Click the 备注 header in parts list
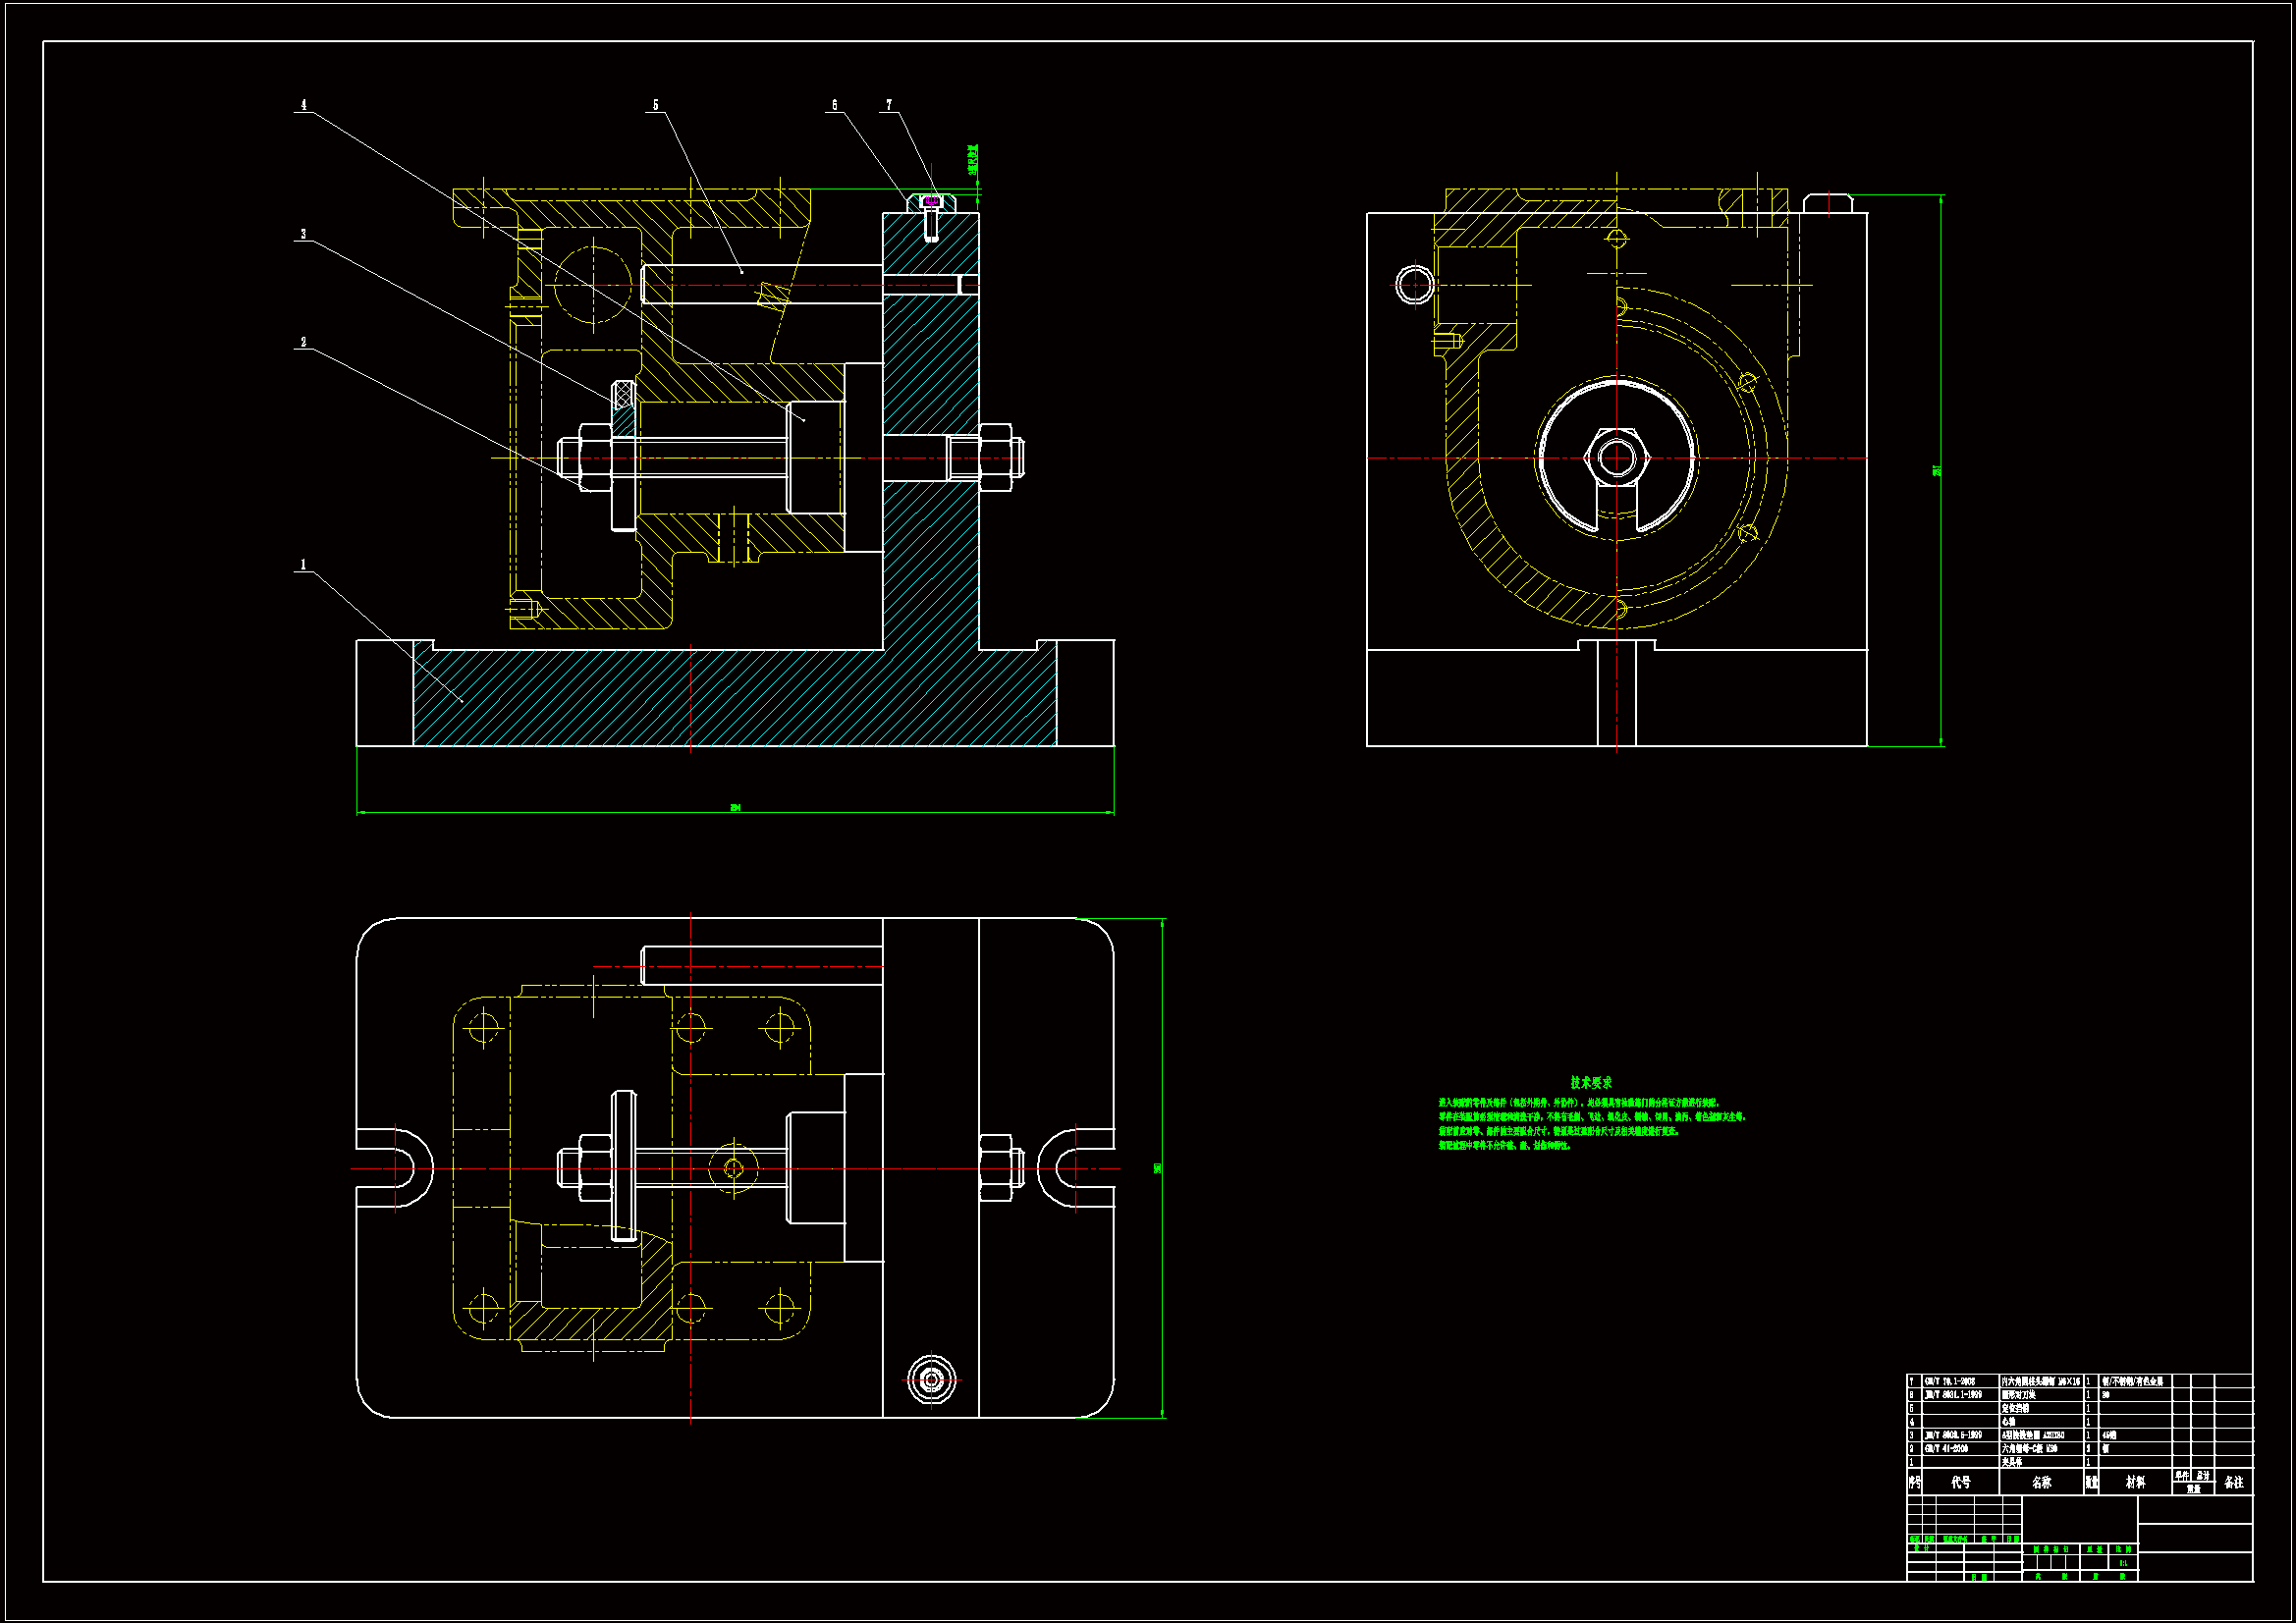 [x=2234, y=1483]
